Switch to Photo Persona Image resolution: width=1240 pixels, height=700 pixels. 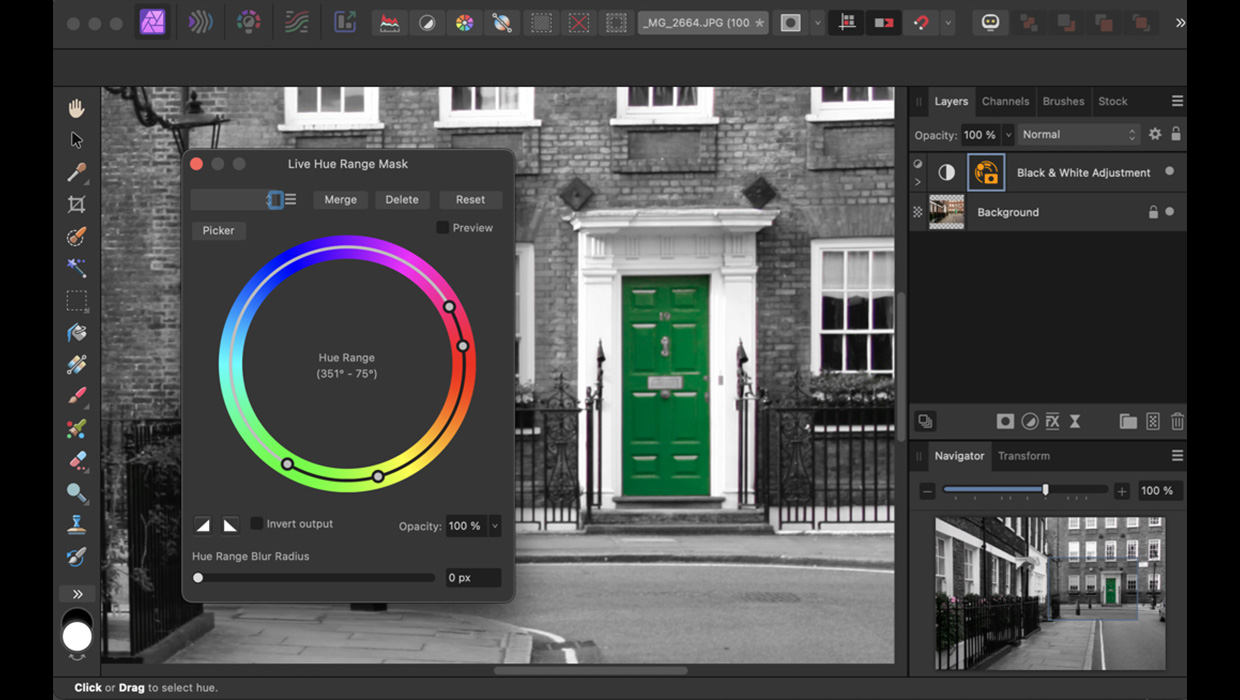coord(152,22)
